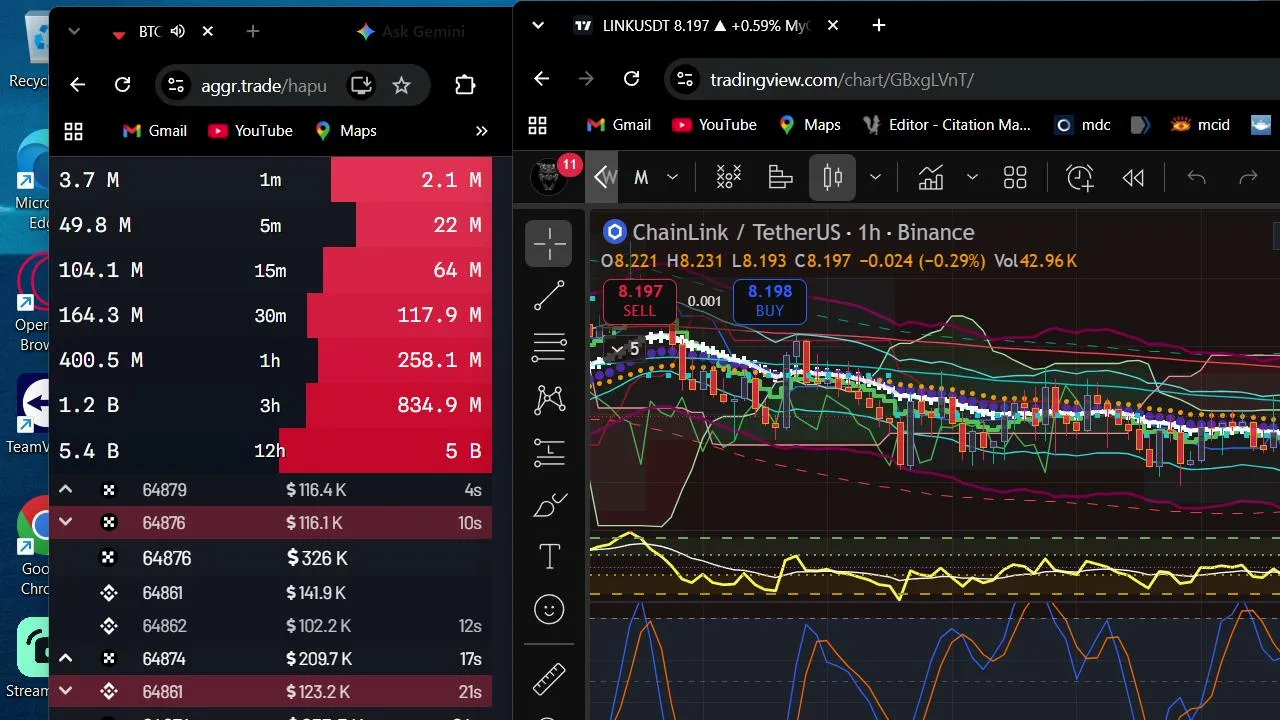Collapse the indicator legend showing 5

click(x=624, y=349)
